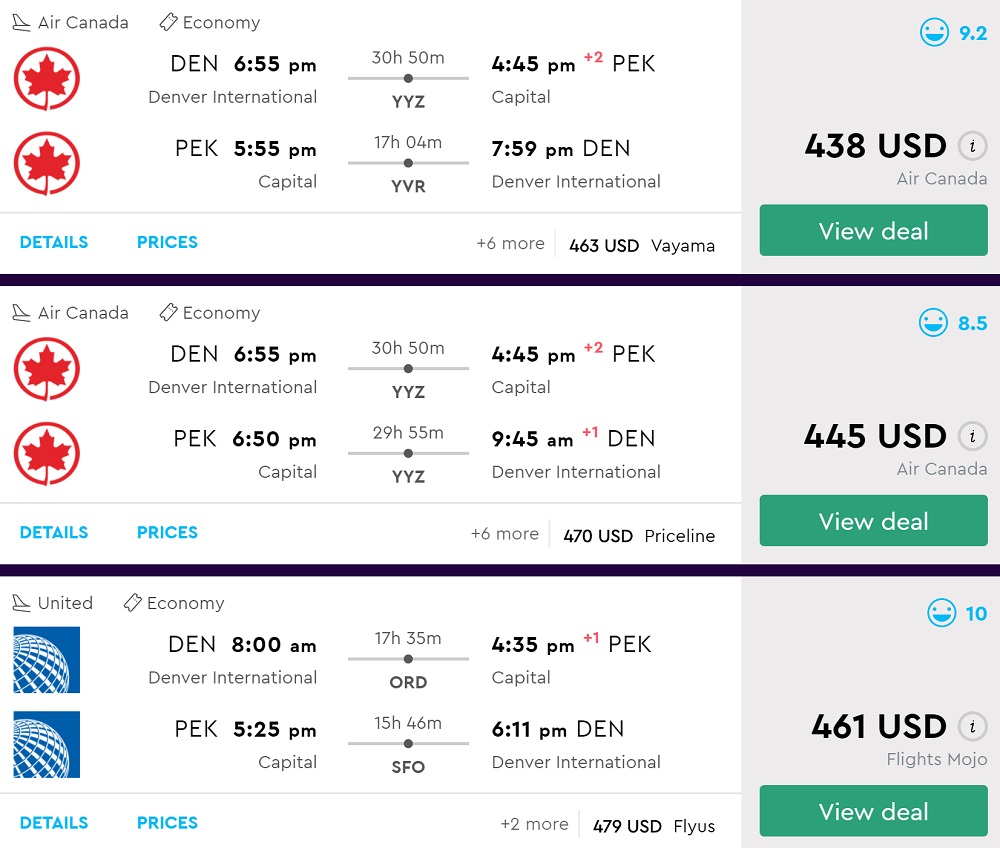Image resolution: width=1000 pixels, height=848 pixels.
Task: Open PRICES for the 445 USD flight
Action: [167, 532]
